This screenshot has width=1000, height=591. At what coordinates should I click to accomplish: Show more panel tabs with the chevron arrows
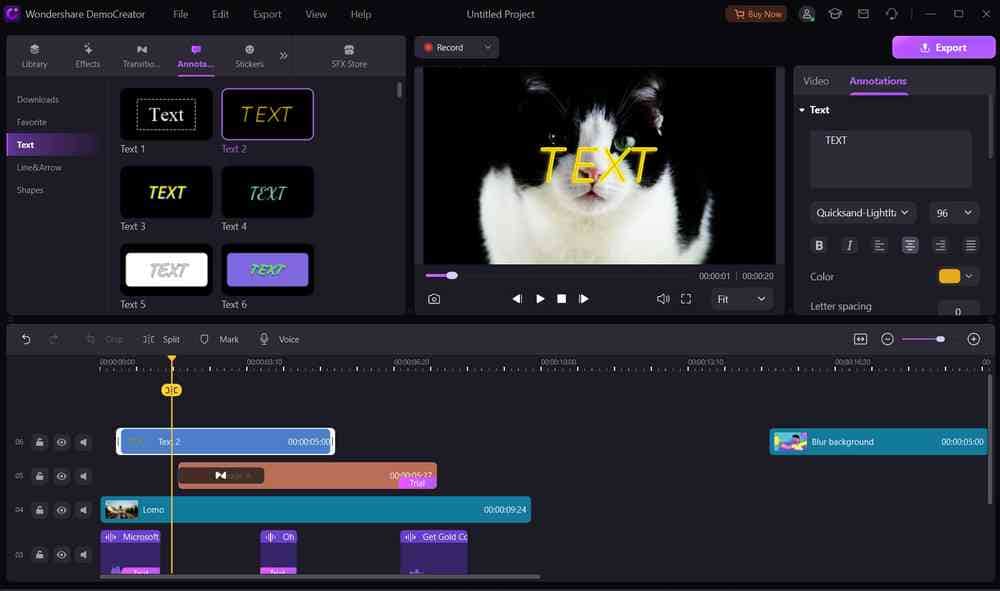coord(283,55)
